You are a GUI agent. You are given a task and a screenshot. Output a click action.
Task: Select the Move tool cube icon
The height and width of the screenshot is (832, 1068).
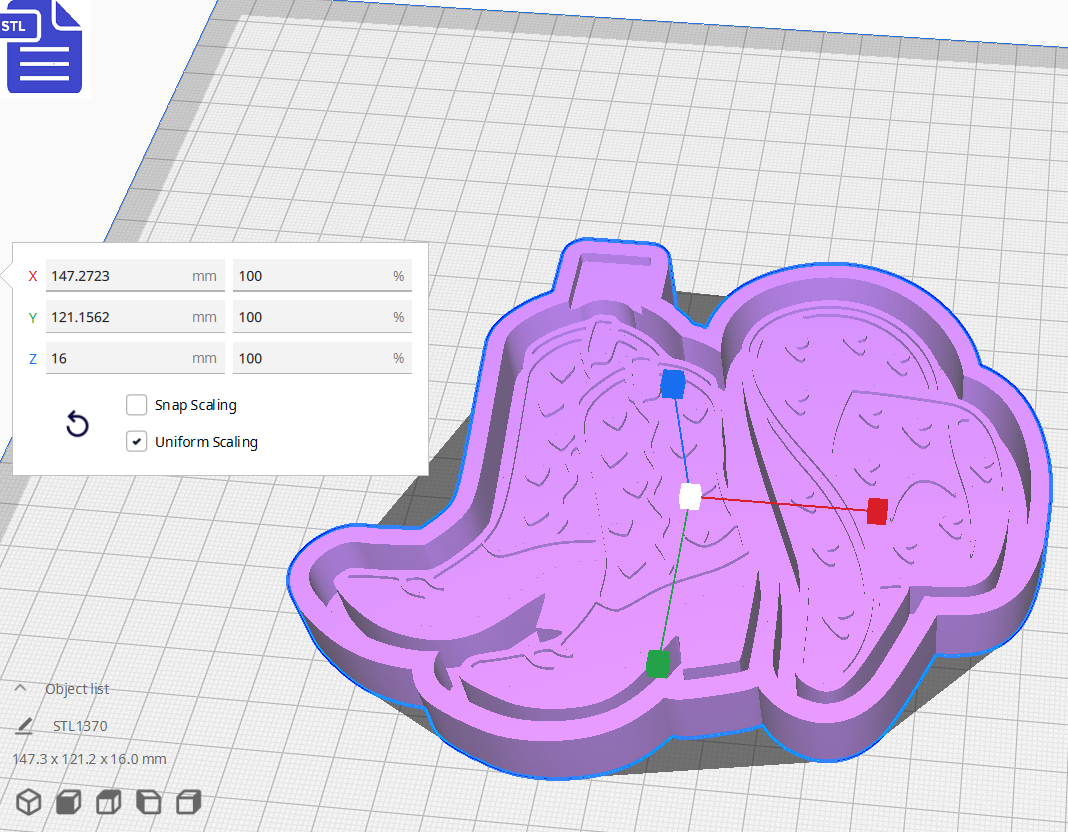pos(28,801)
